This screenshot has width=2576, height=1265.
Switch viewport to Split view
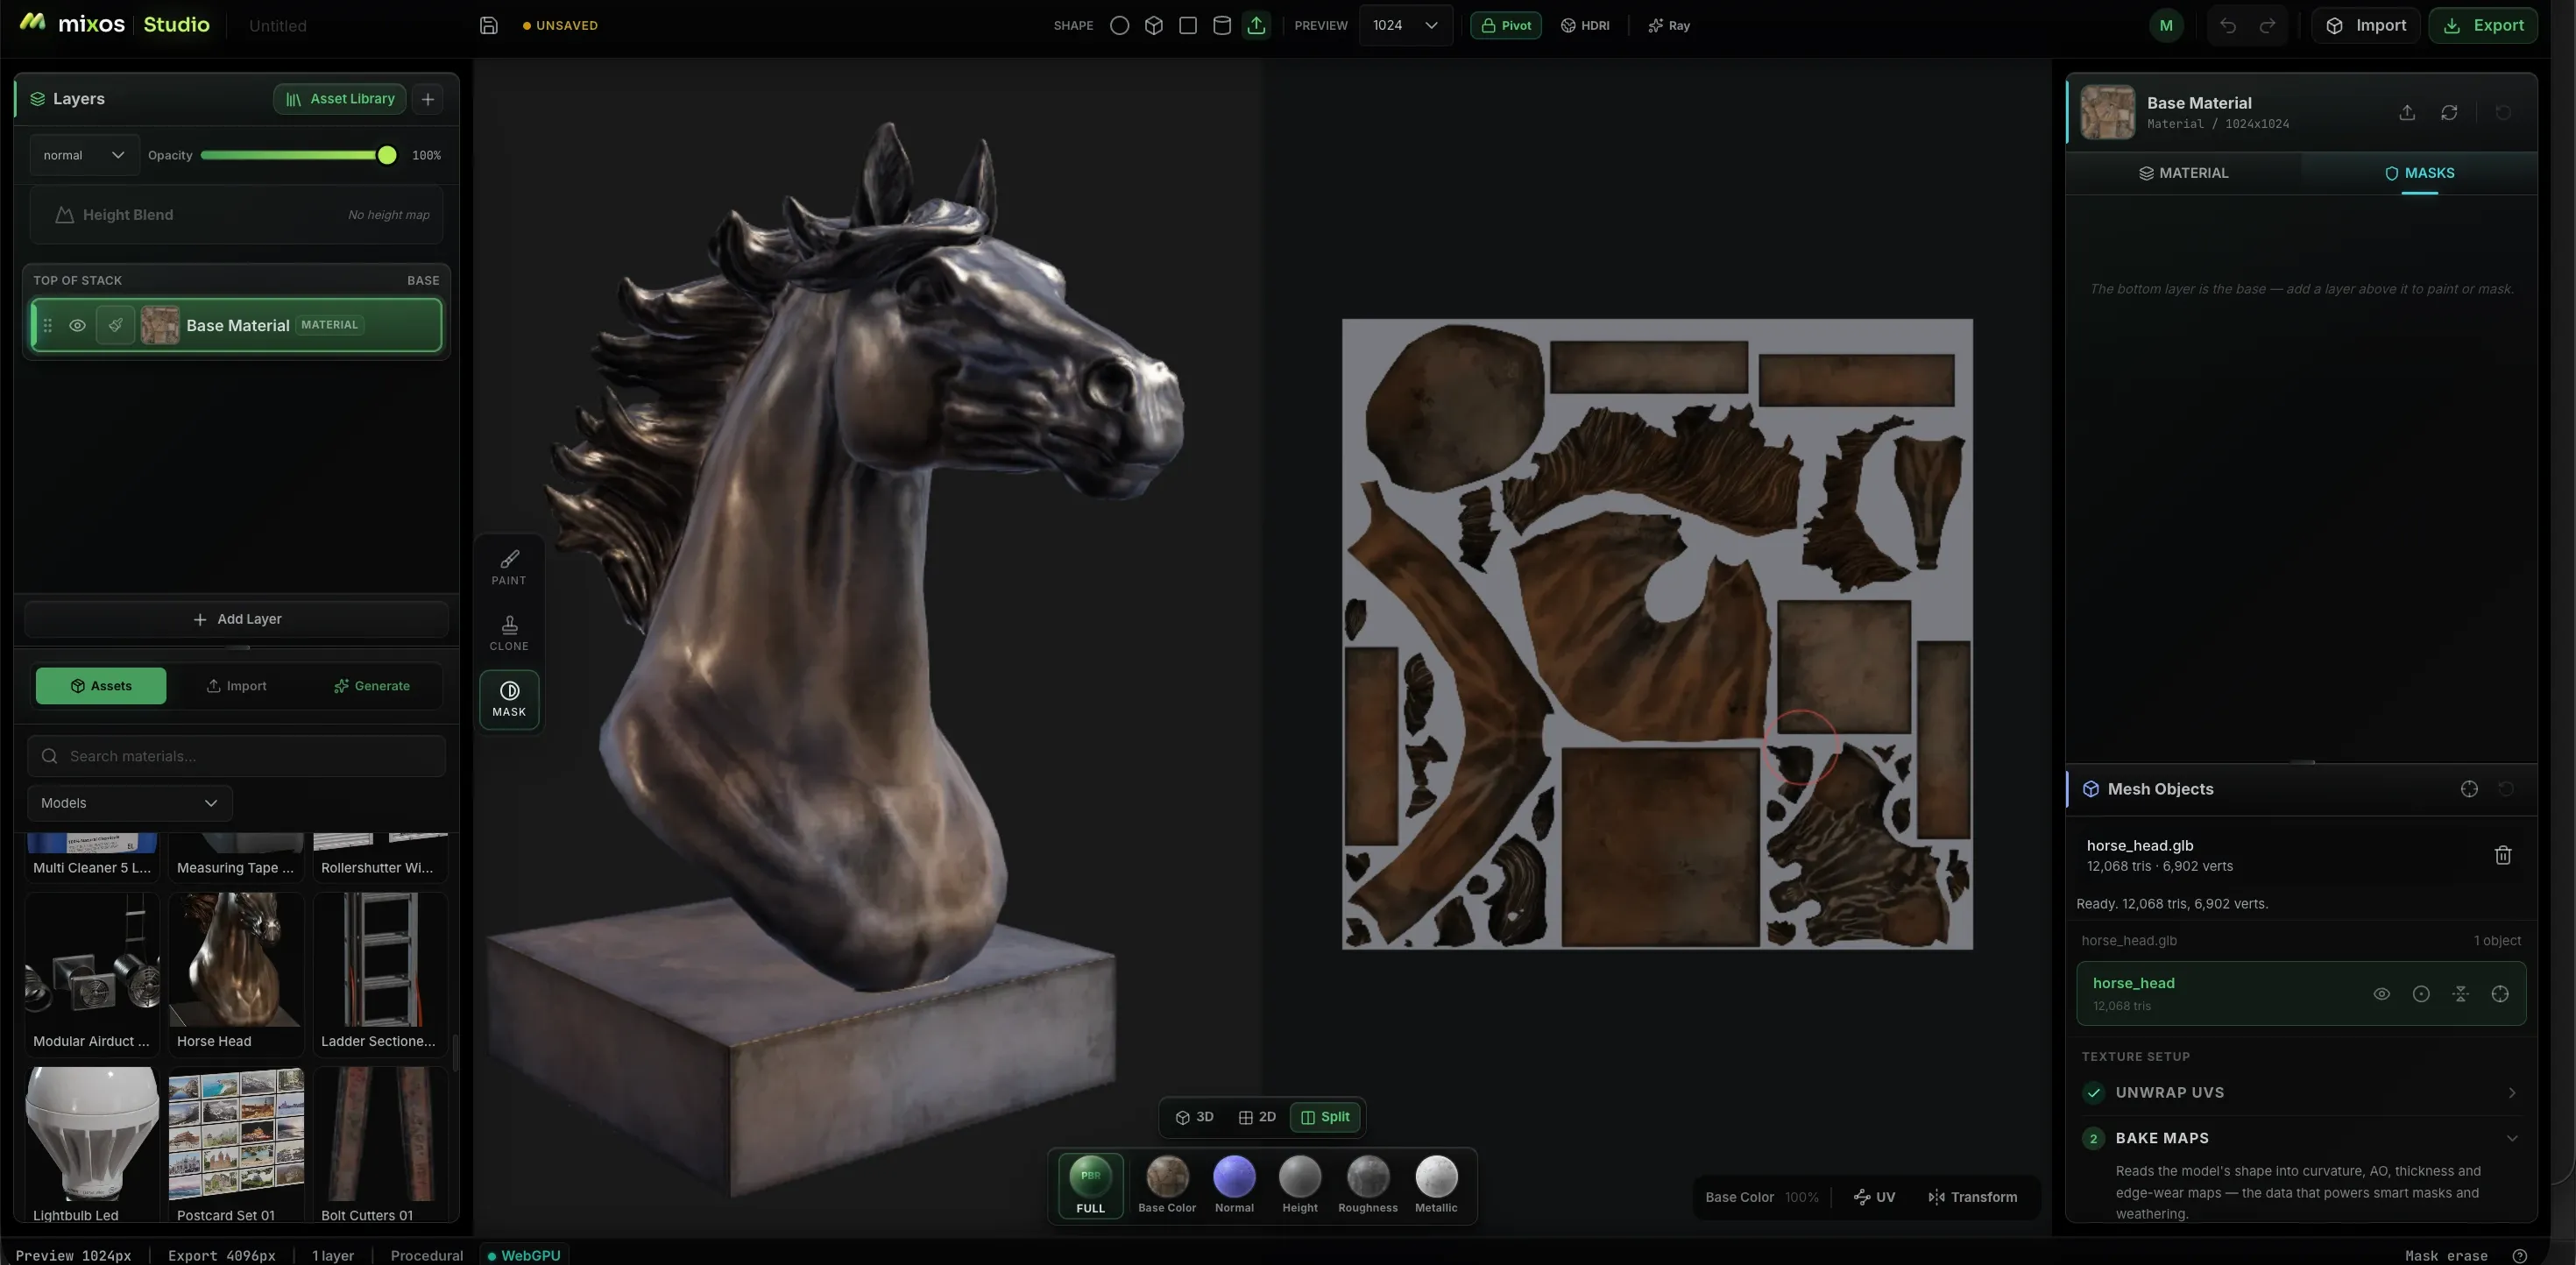1325,1117
